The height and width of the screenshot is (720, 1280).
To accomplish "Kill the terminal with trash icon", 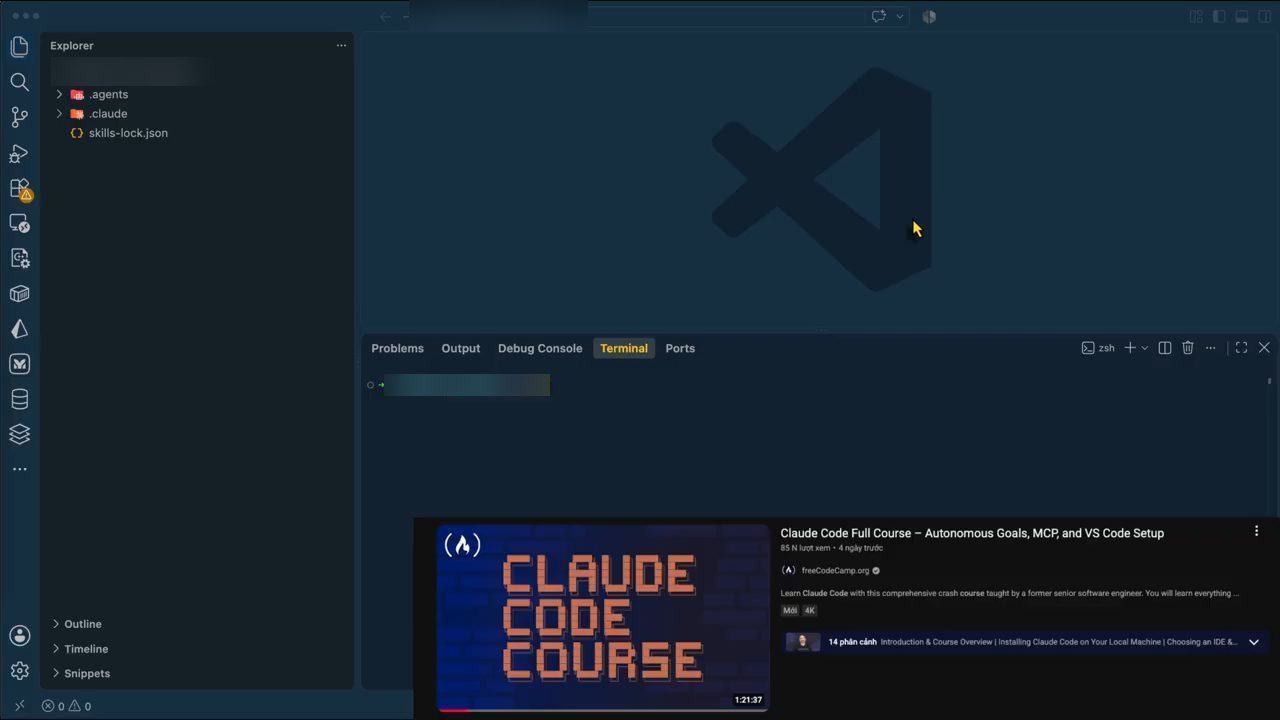I will [1188, 348].
